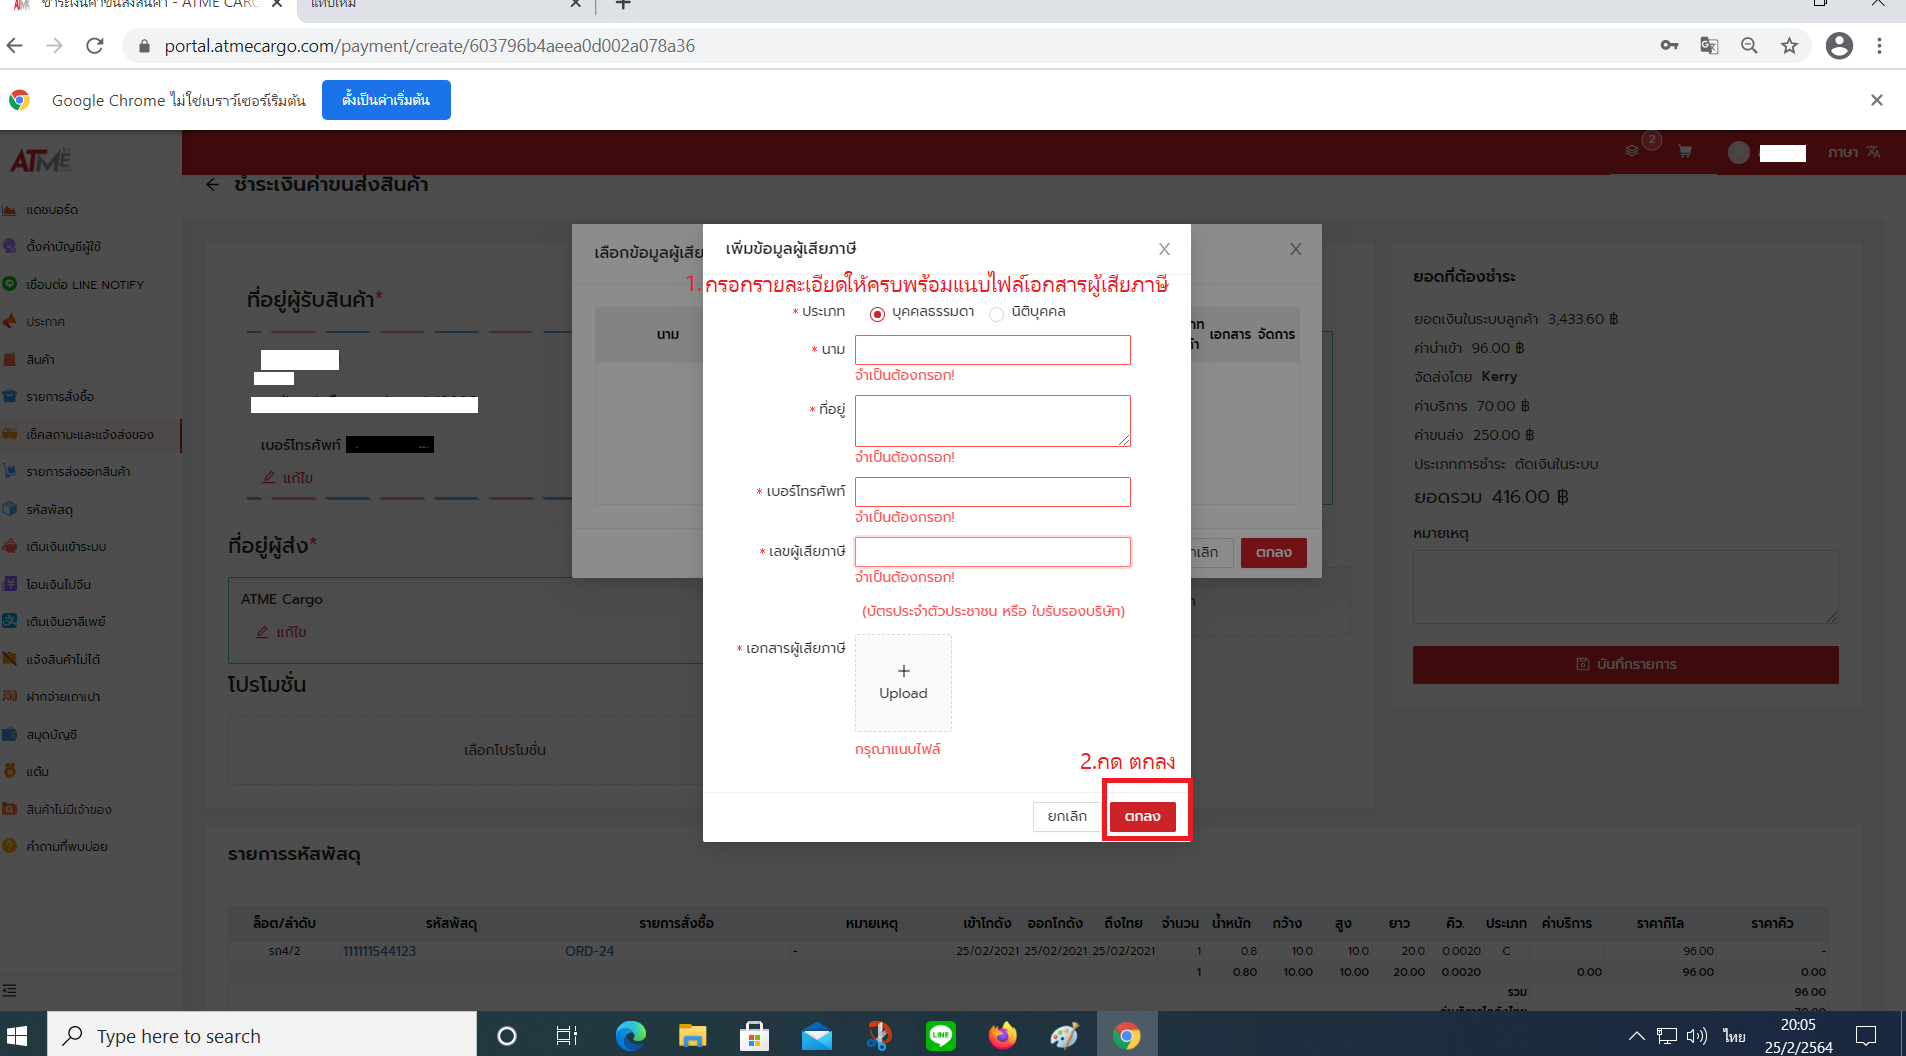Open File Explorer from the taskbar

coord(692,1036)
